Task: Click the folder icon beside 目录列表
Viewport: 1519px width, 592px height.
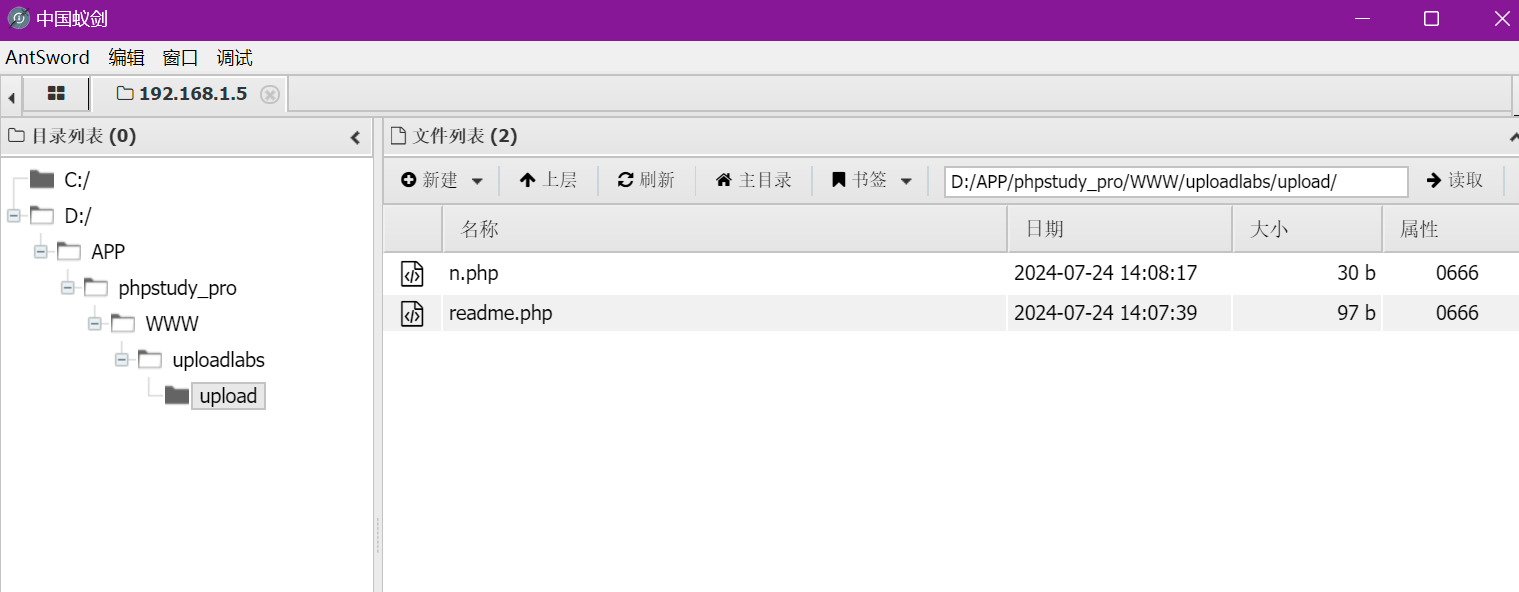Action: pyautogui.click(x=15, y=136)
